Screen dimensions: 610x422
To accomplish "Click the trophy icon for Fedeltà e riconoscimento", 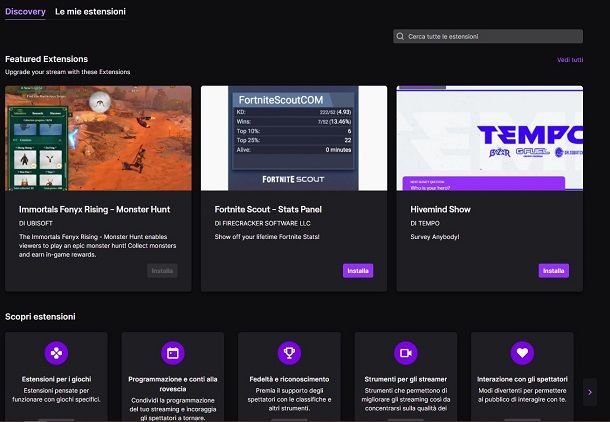I will coord(289,353).
